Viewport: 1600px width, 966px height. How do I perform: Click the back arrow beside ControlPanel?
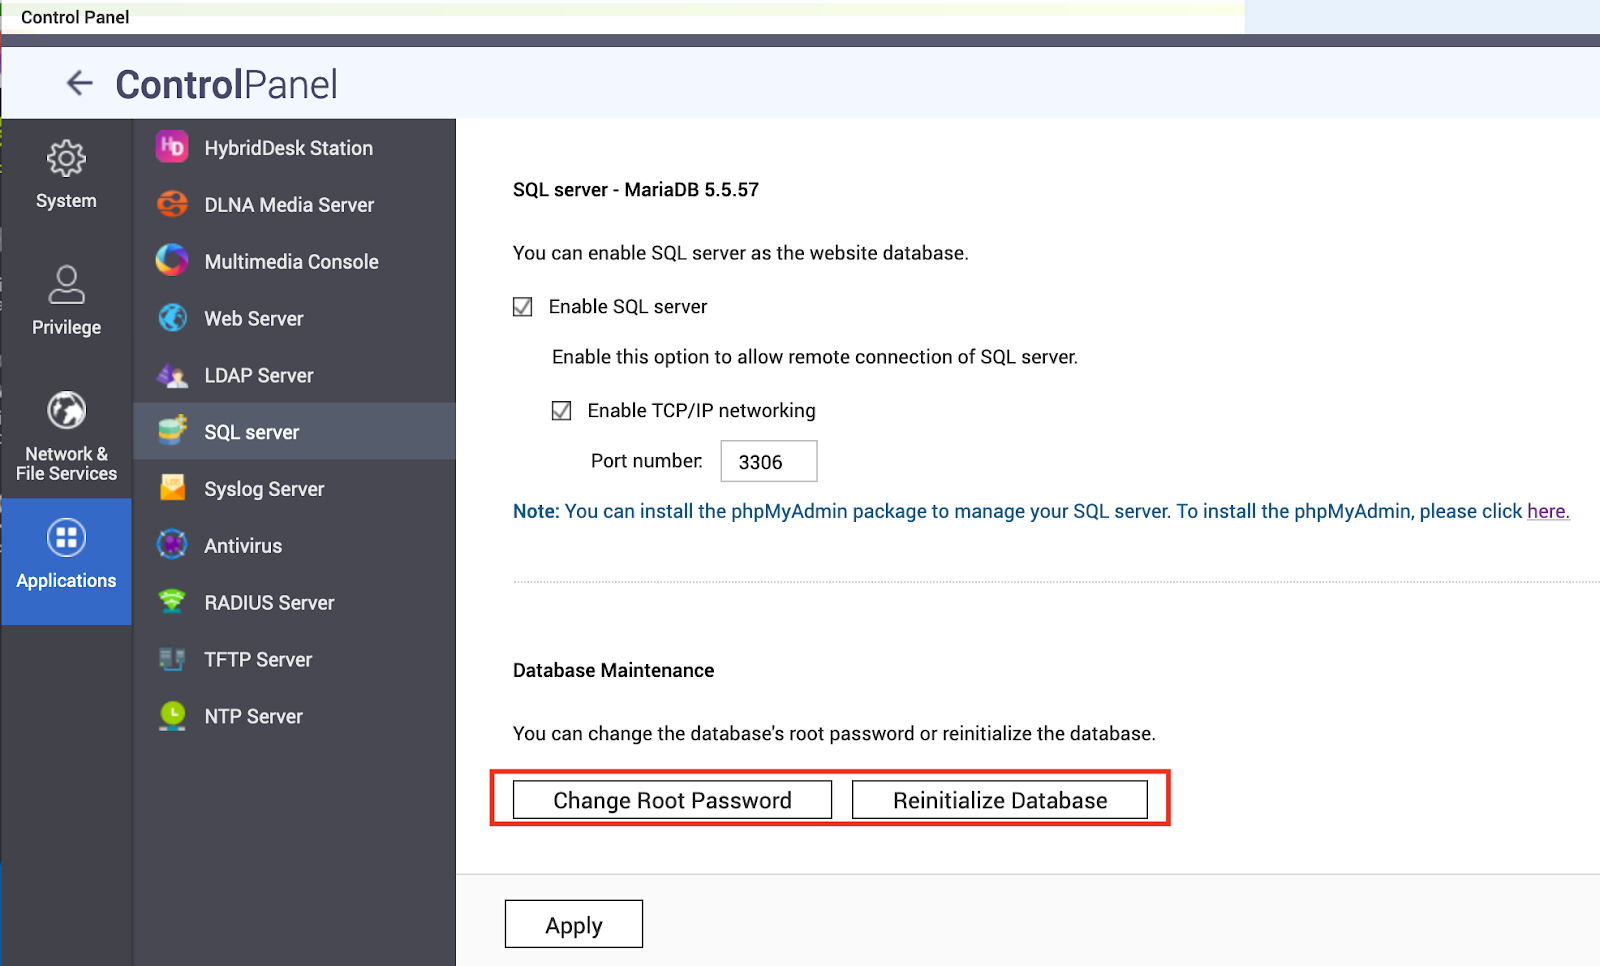click(79, 83)
